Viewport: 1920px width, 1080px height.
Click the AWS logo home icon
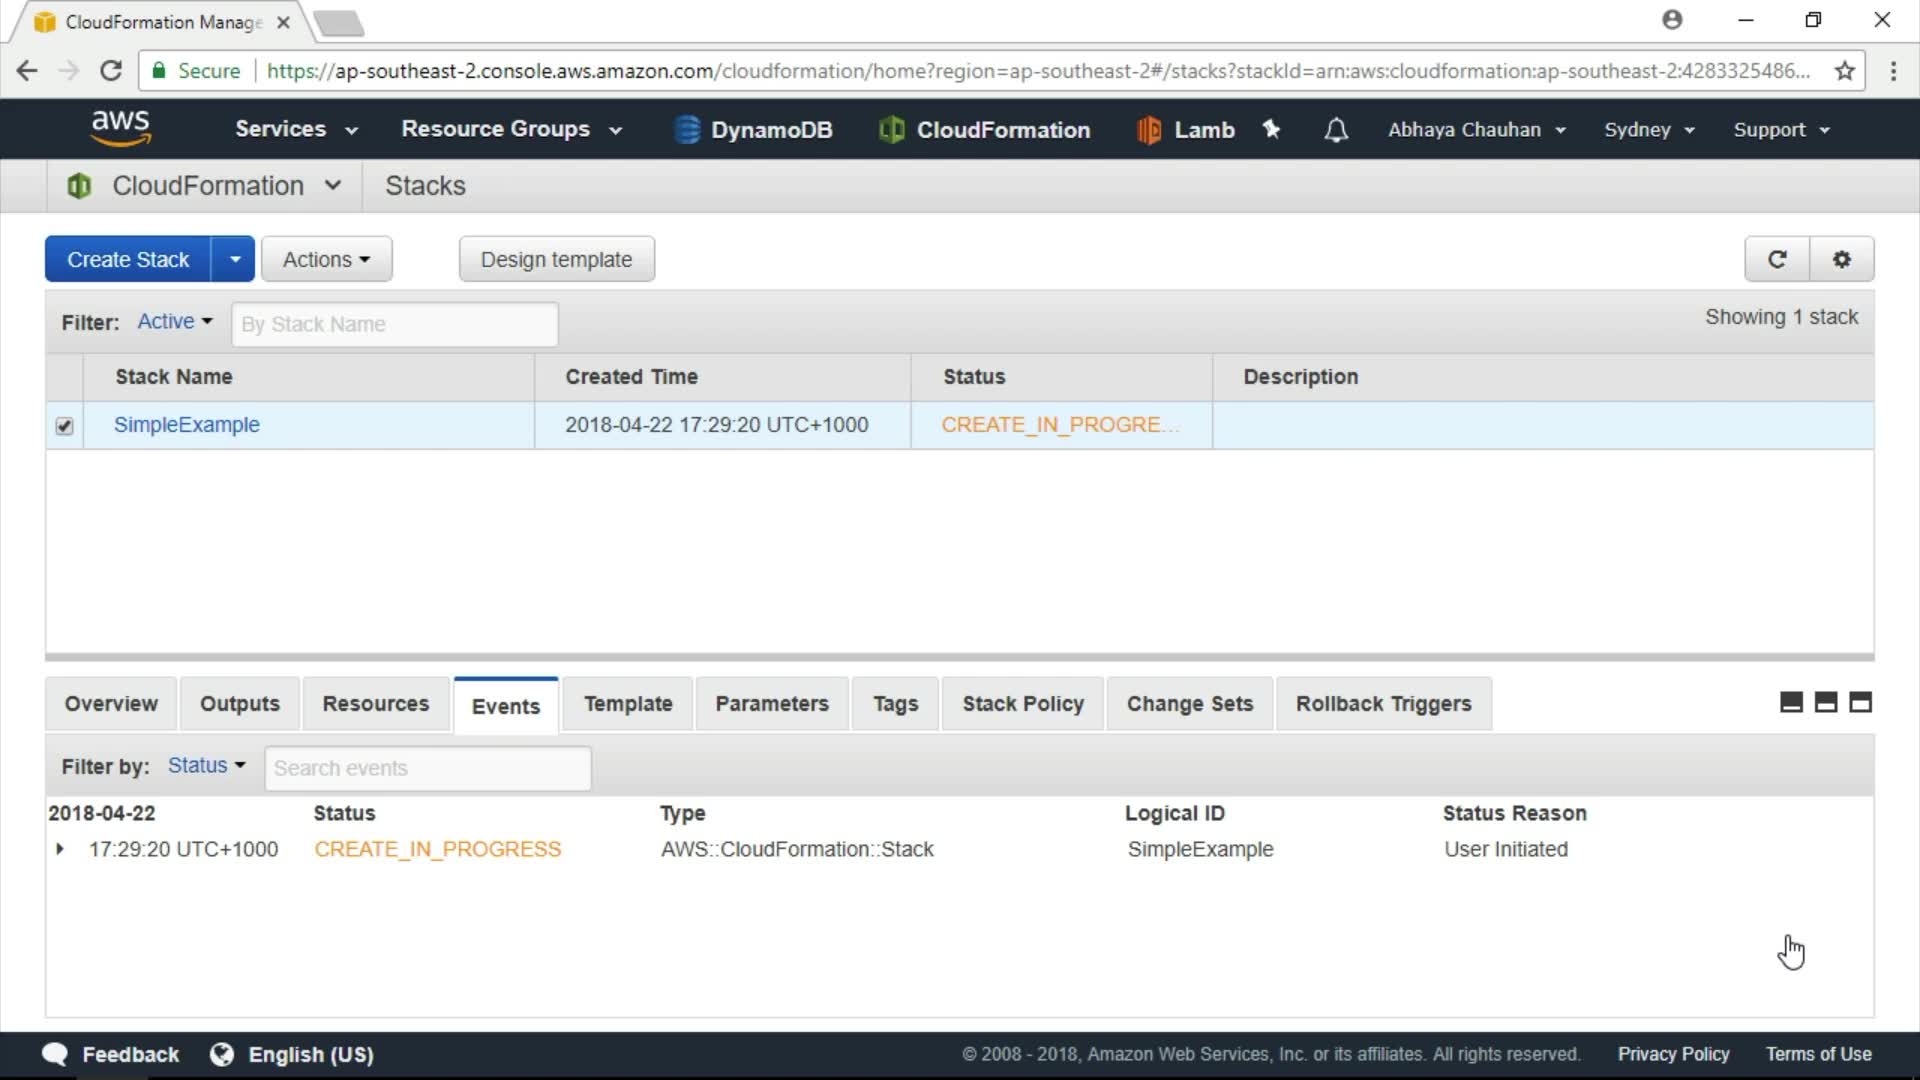(120, 128)
